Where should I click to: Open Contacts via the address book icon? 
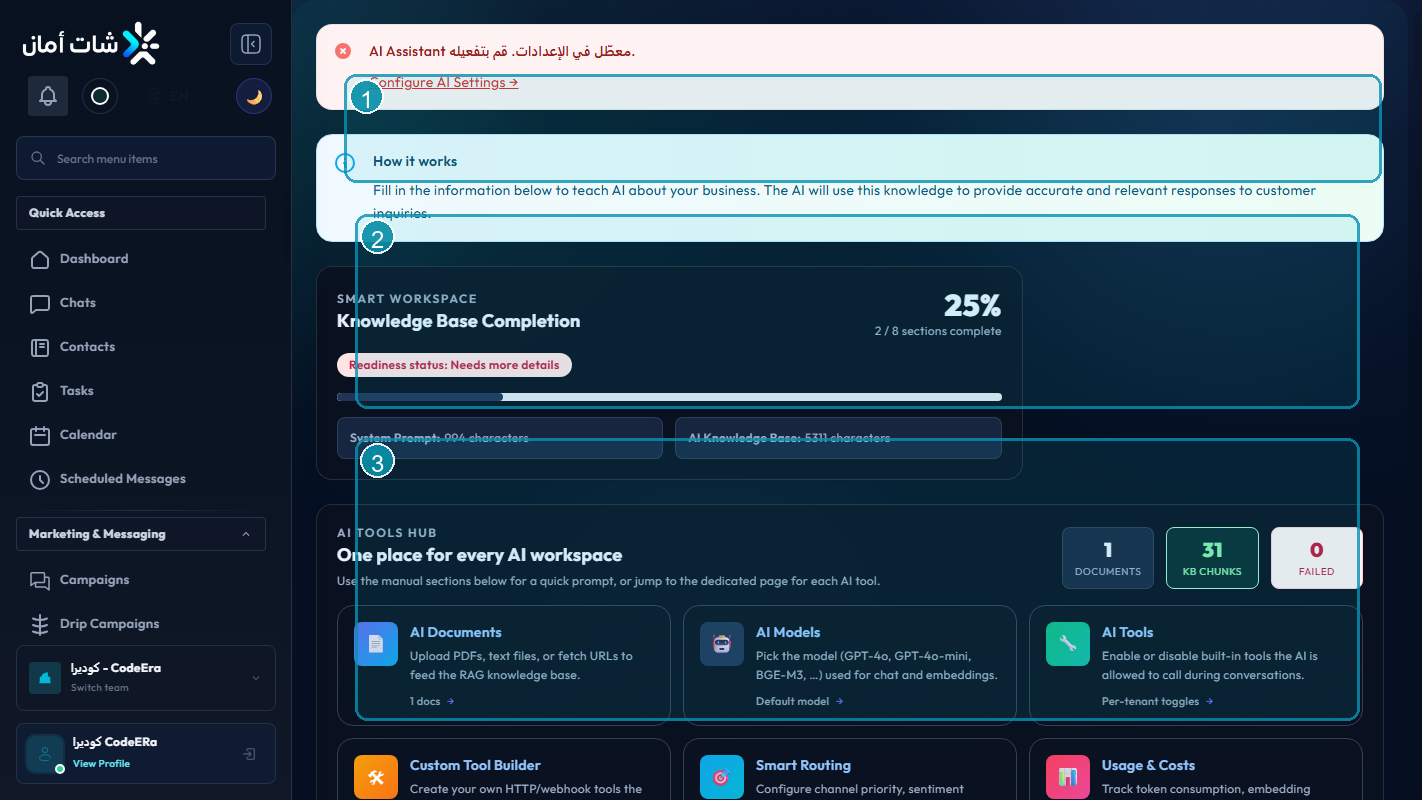point(40,347)
